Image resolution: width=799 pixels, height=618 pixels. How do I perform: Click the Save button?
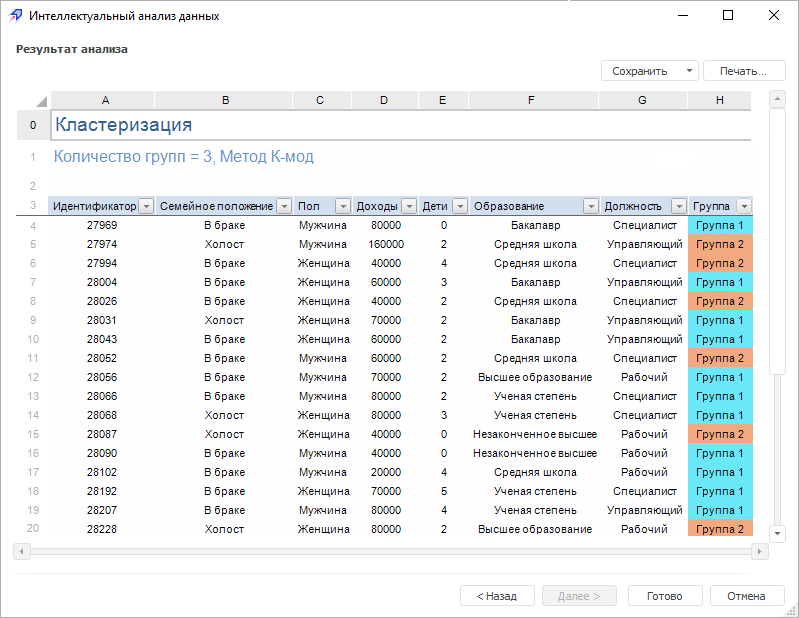click(x=640, y=71)
